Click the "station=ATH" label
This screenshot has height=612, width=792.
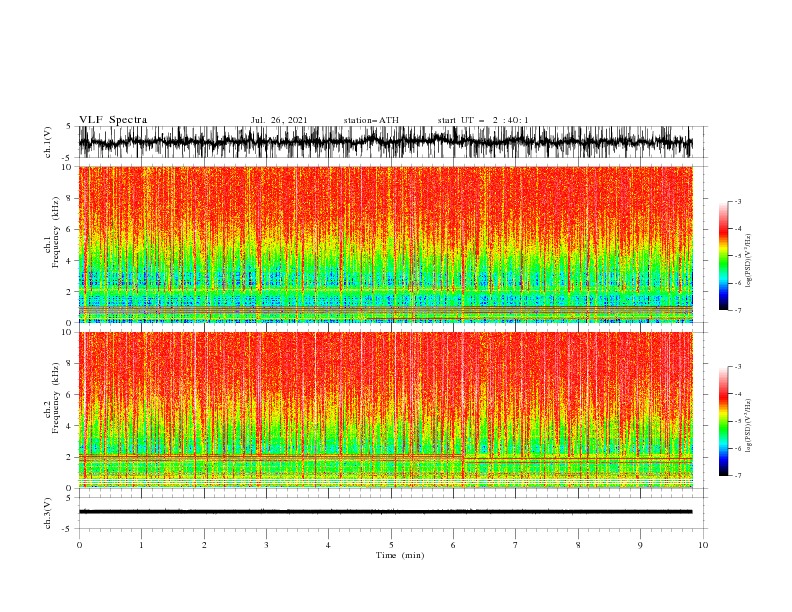tap(371, 120)
